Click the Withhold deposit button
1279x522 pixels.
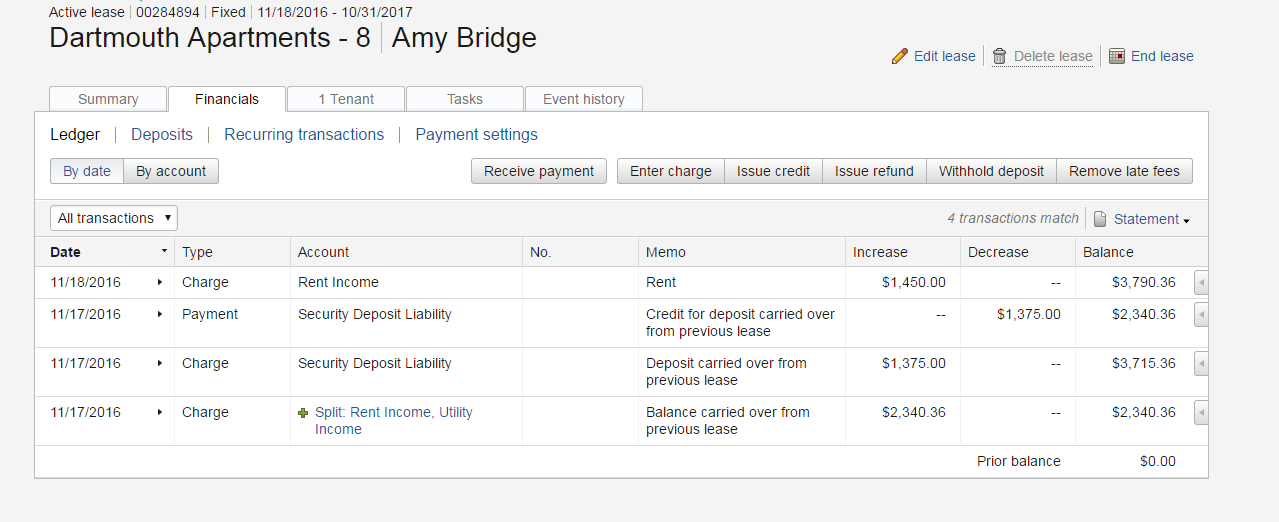(x=991, y=171)
